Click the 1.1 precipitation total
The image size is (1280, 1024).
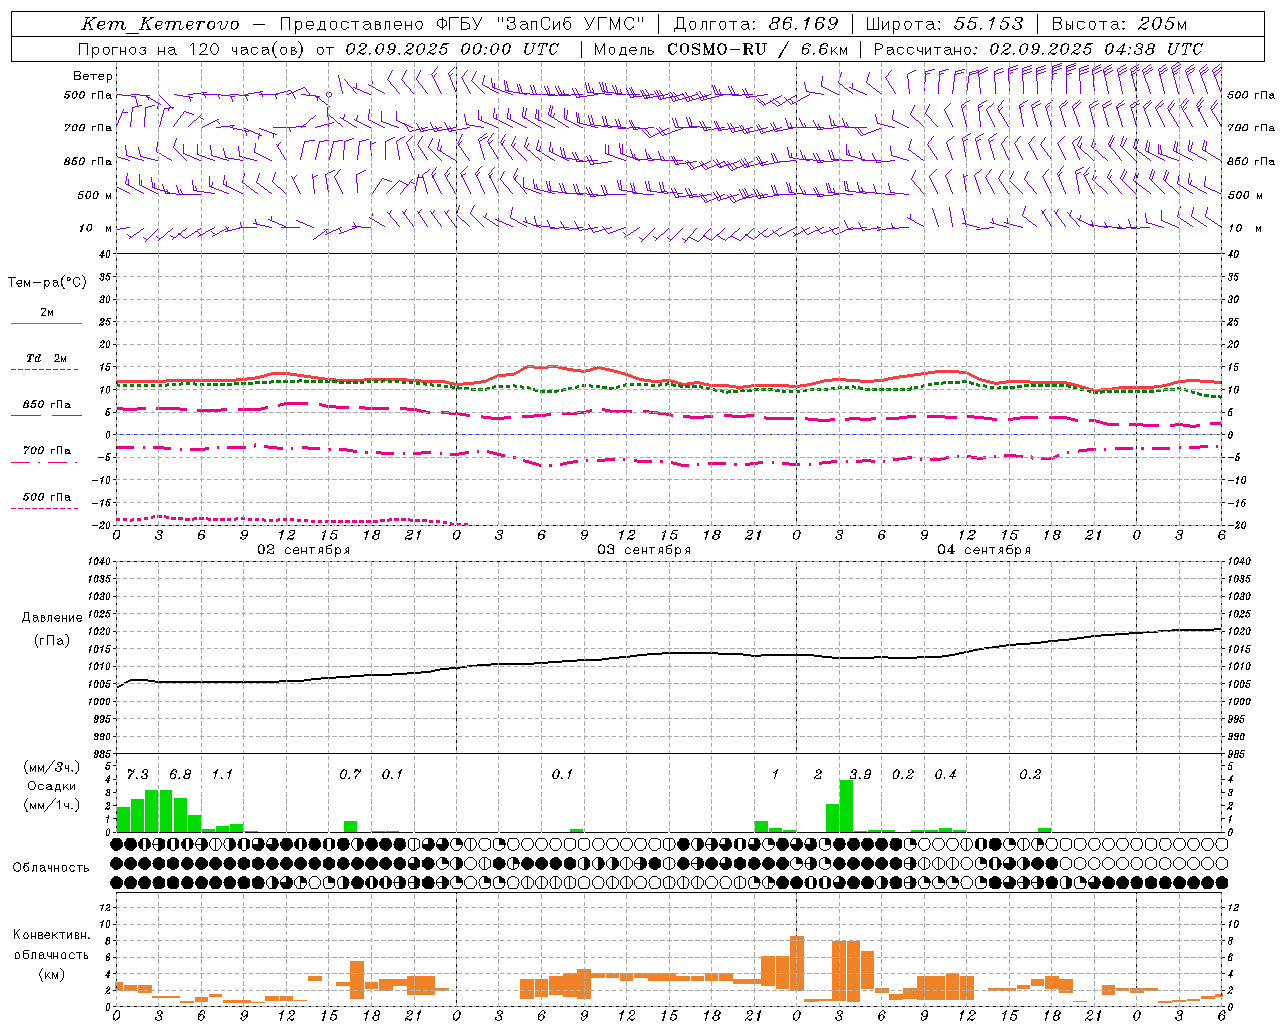point(222,775)
